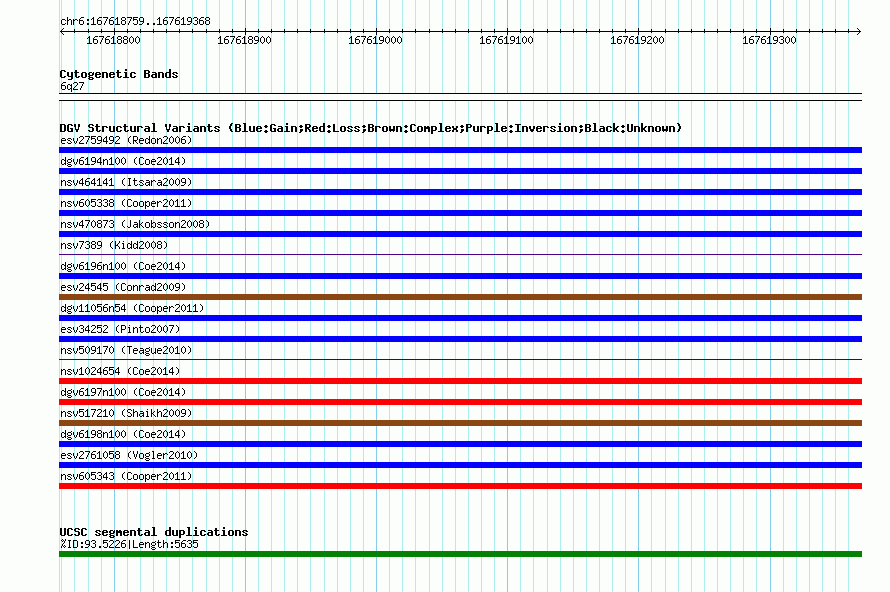Image resolution: width=890 pixels, height=592 pixels.
Task: Click the Cytogenetic Bands track title
Action: 119,74
